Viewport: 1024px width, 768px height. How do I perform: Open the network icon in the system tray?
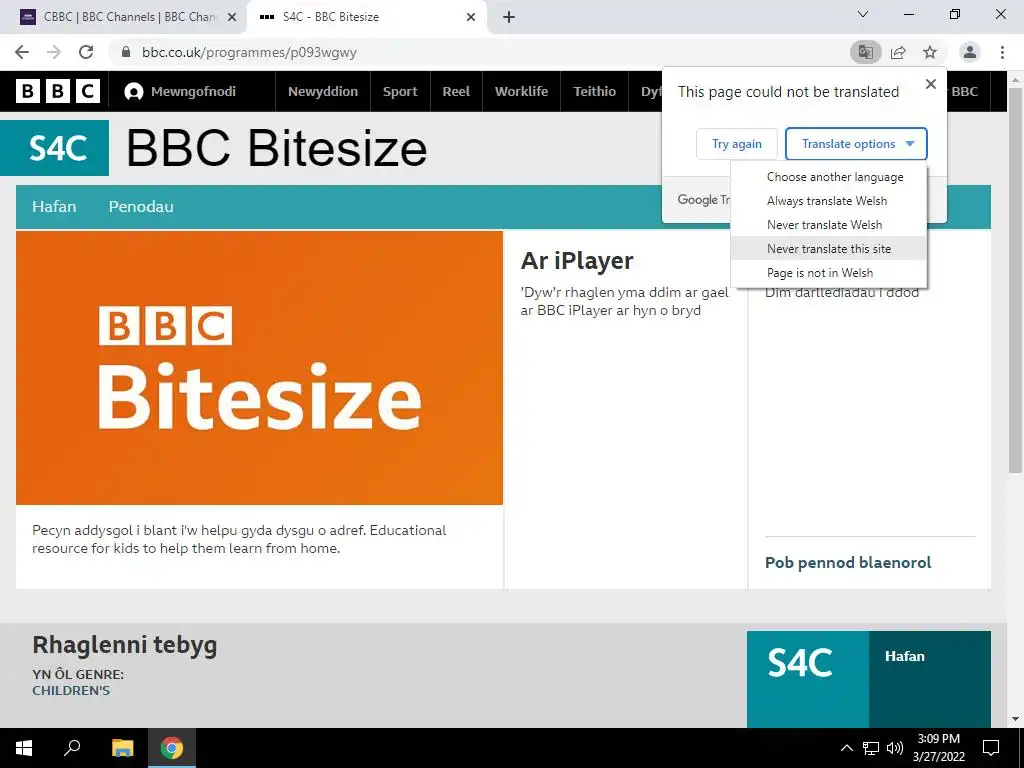click(871, 748)
